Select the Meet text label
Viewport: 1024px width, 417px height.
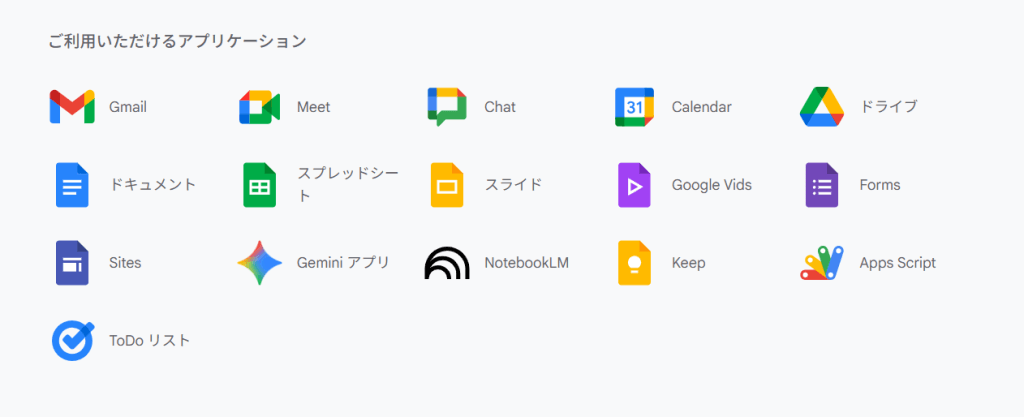tap(313, 107)
